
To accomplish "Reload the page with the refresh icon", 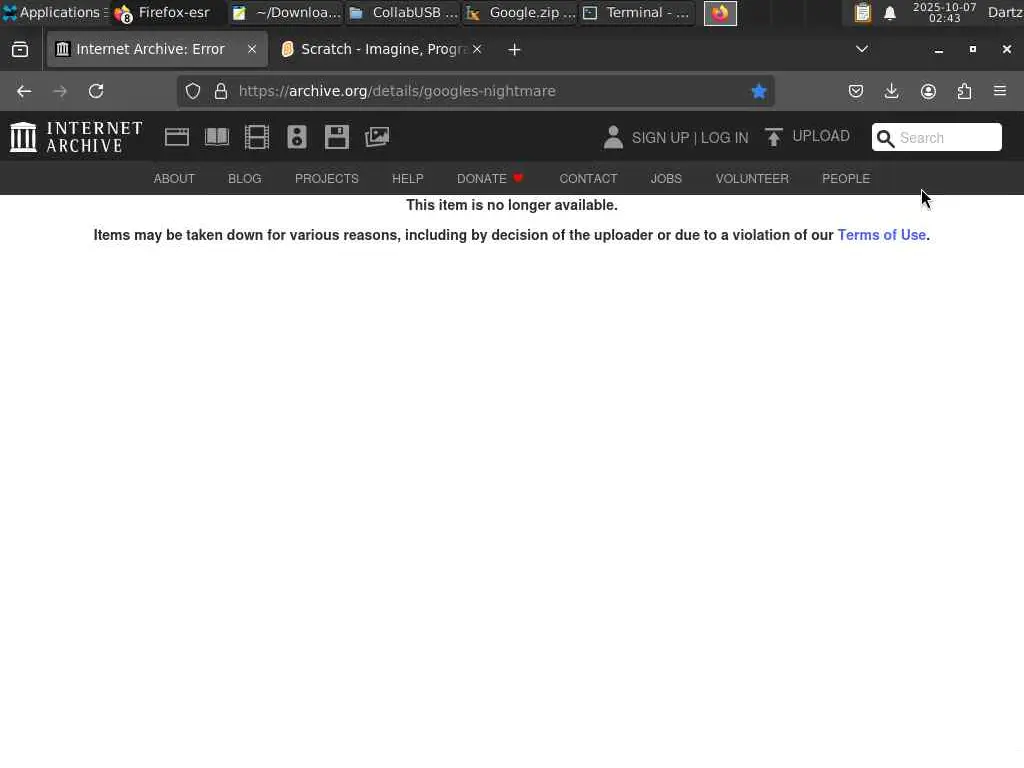I will pos(96,91).
